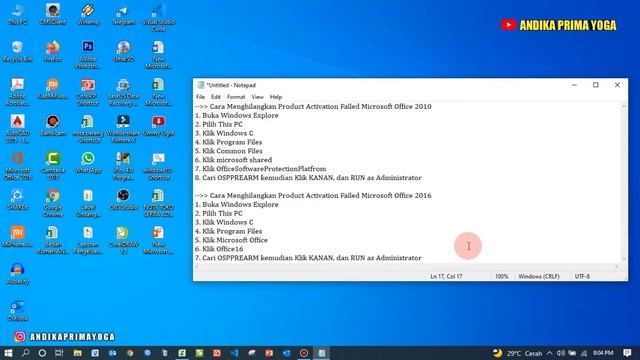Screen dimensions: 640x360
Task: Click Notepad horizontal scrollbar
Action: pyautogui.click(x=407, y=267)
